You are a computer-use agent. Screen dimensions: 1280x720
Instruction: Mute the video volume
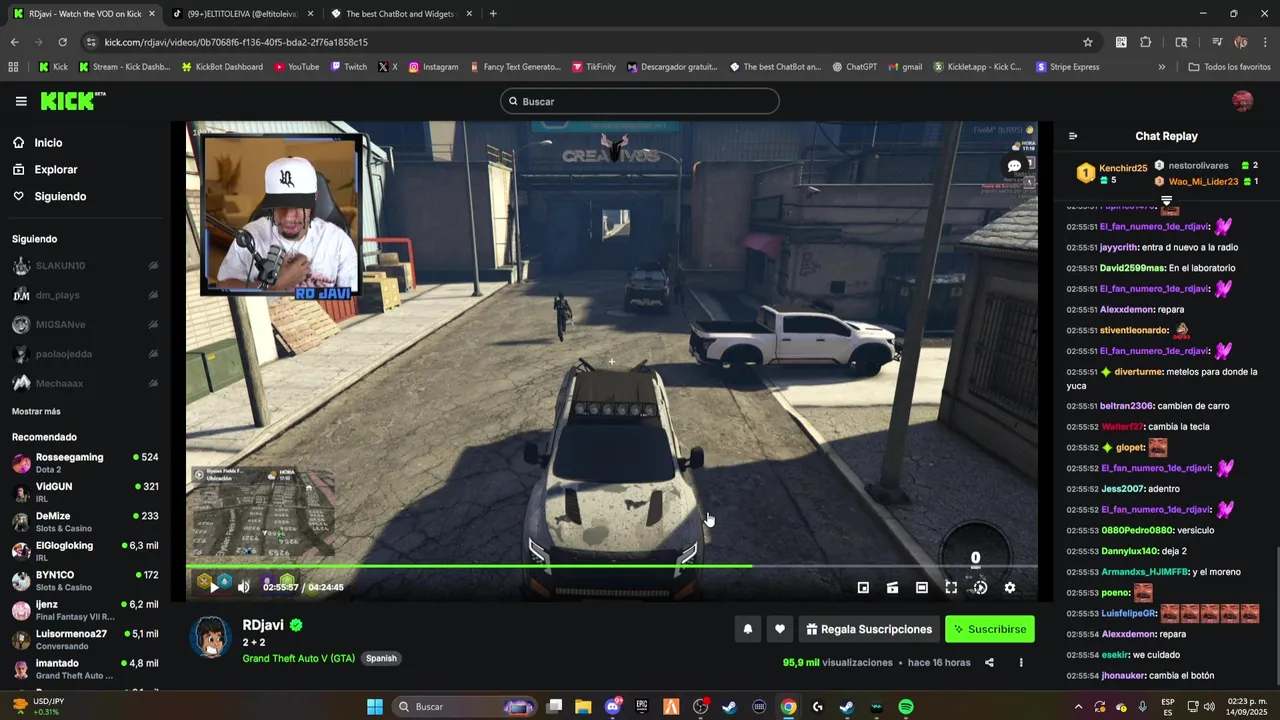(243, 587)
